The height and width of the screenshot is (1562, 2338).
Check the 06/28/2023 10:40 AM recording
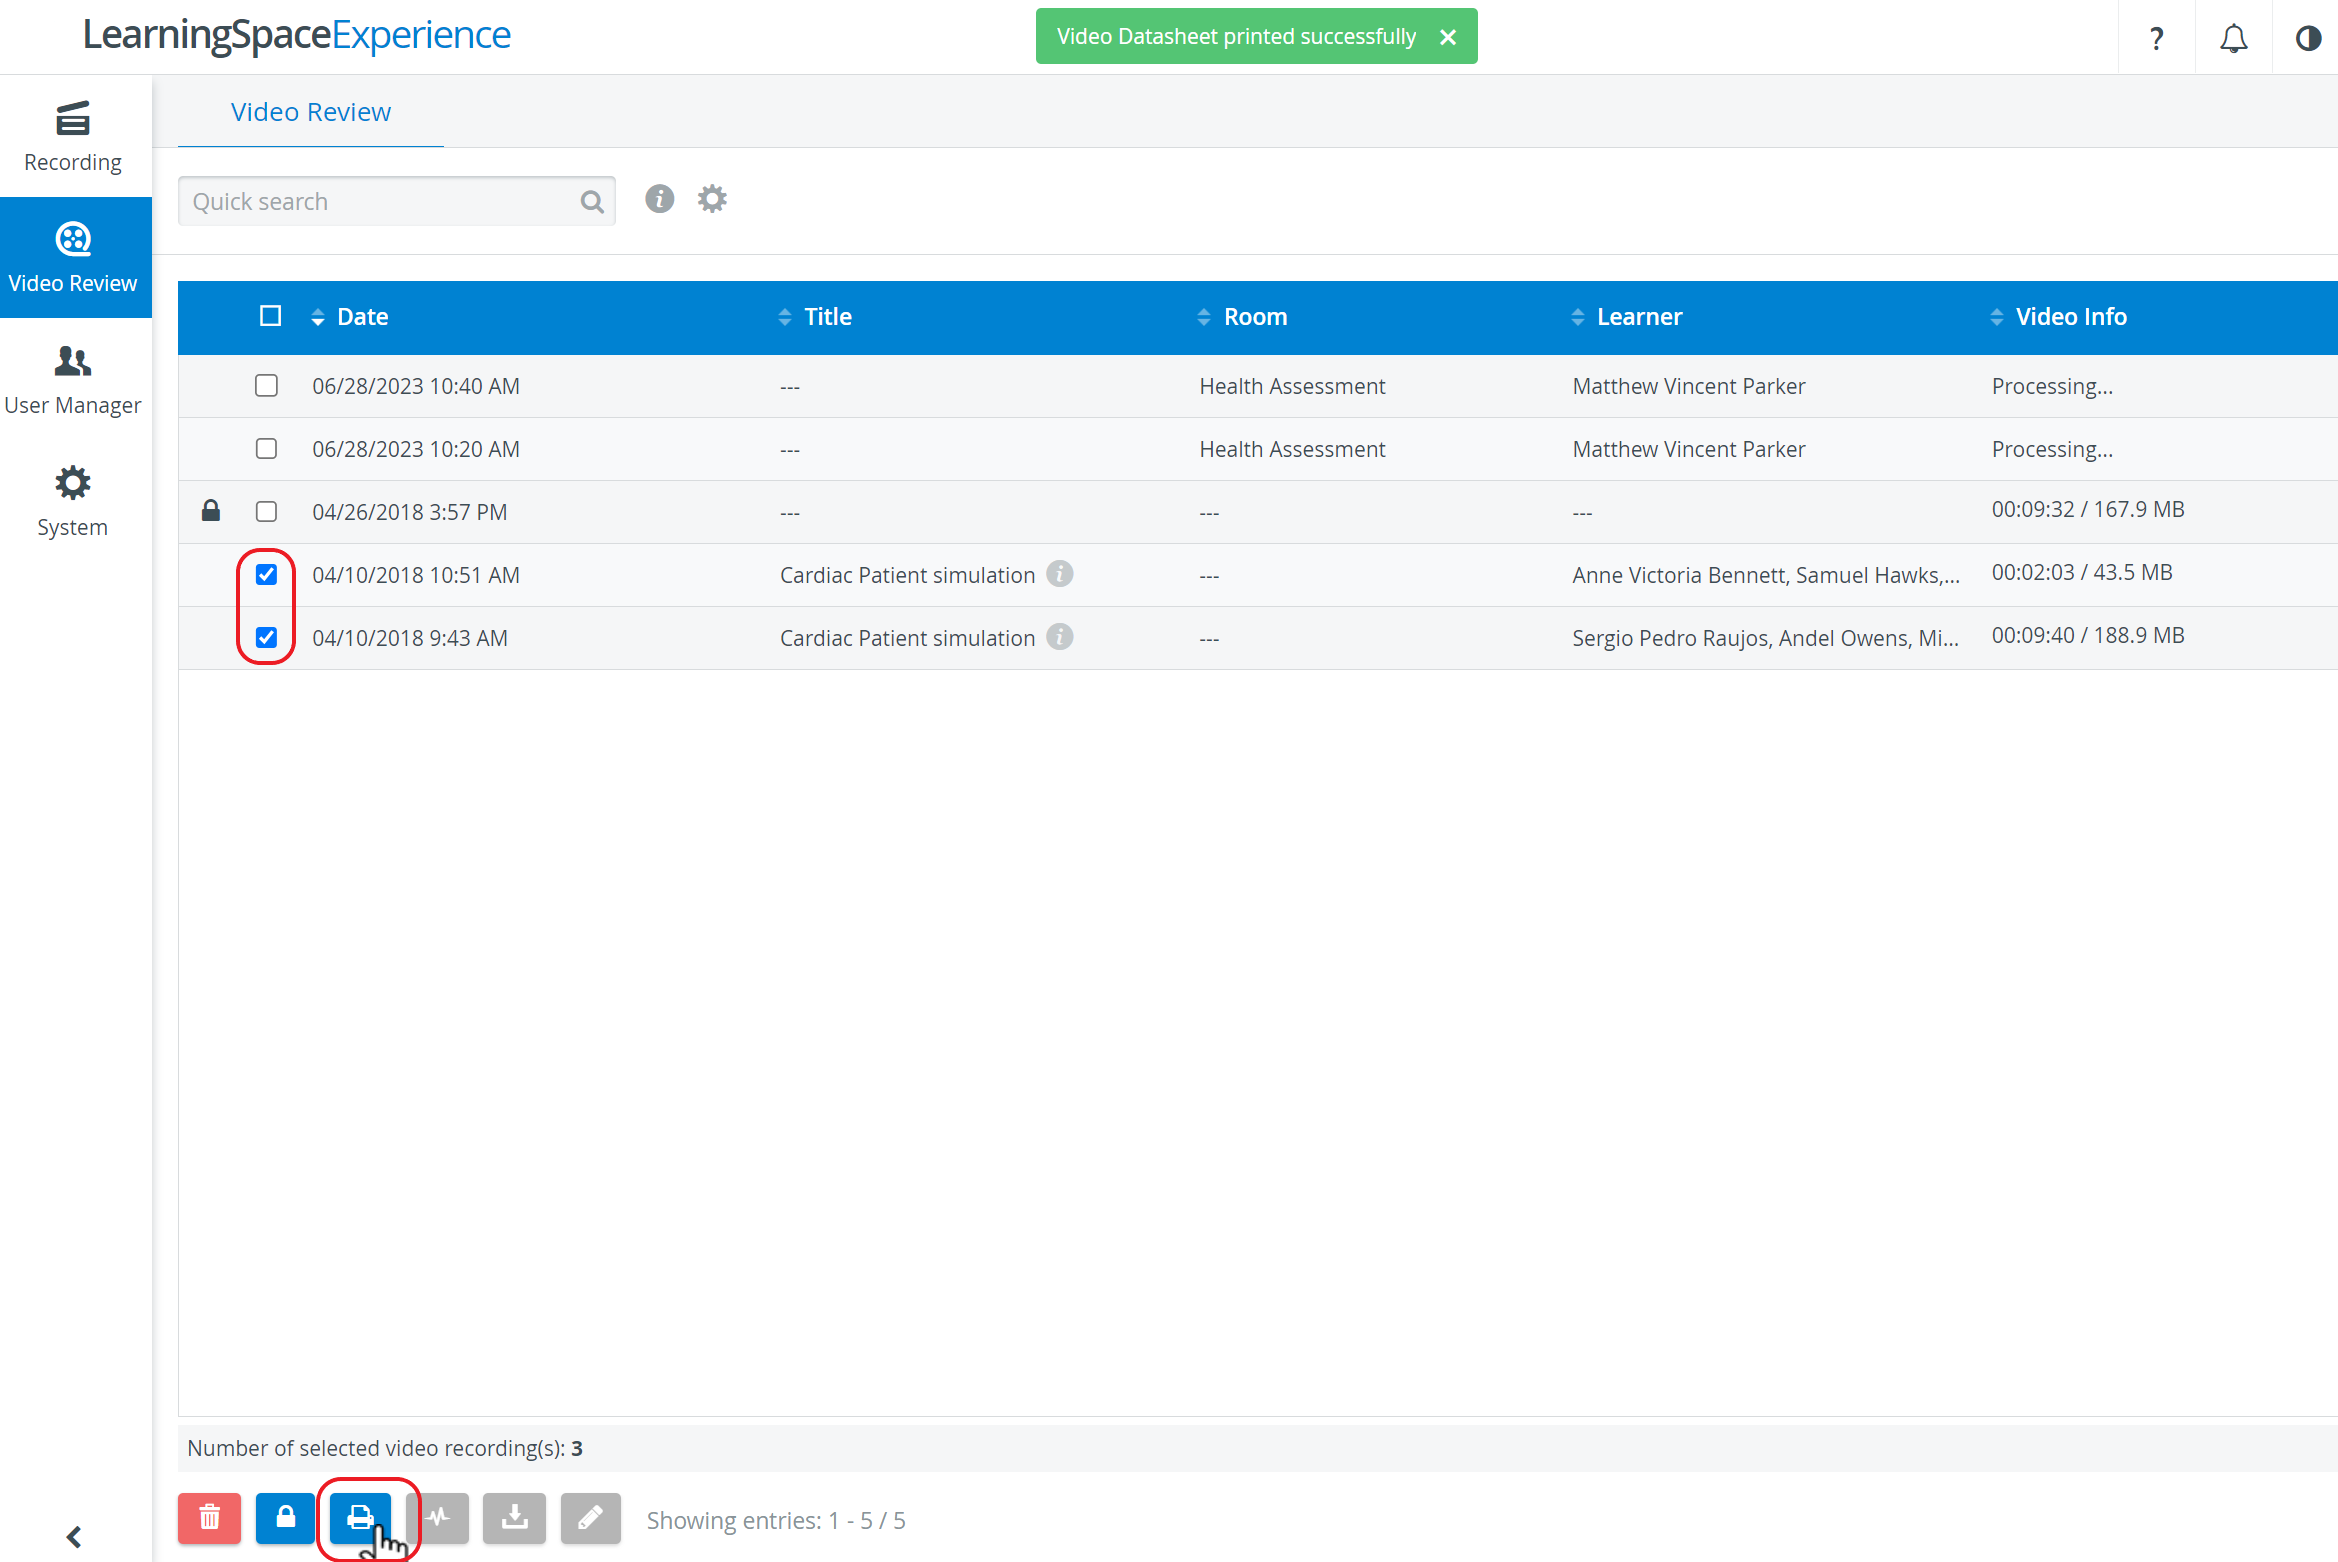click(266, 386)
